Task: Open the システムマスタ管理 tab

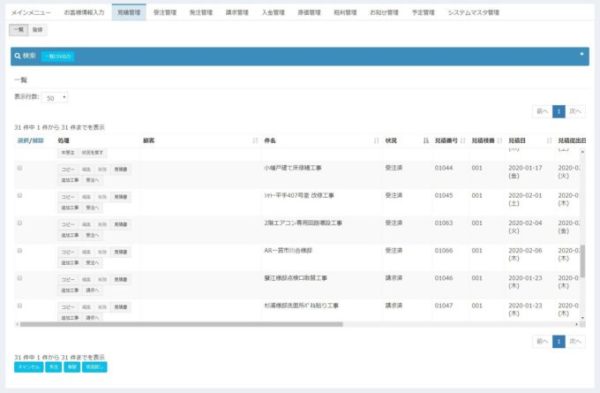Action: click(474, 12)
